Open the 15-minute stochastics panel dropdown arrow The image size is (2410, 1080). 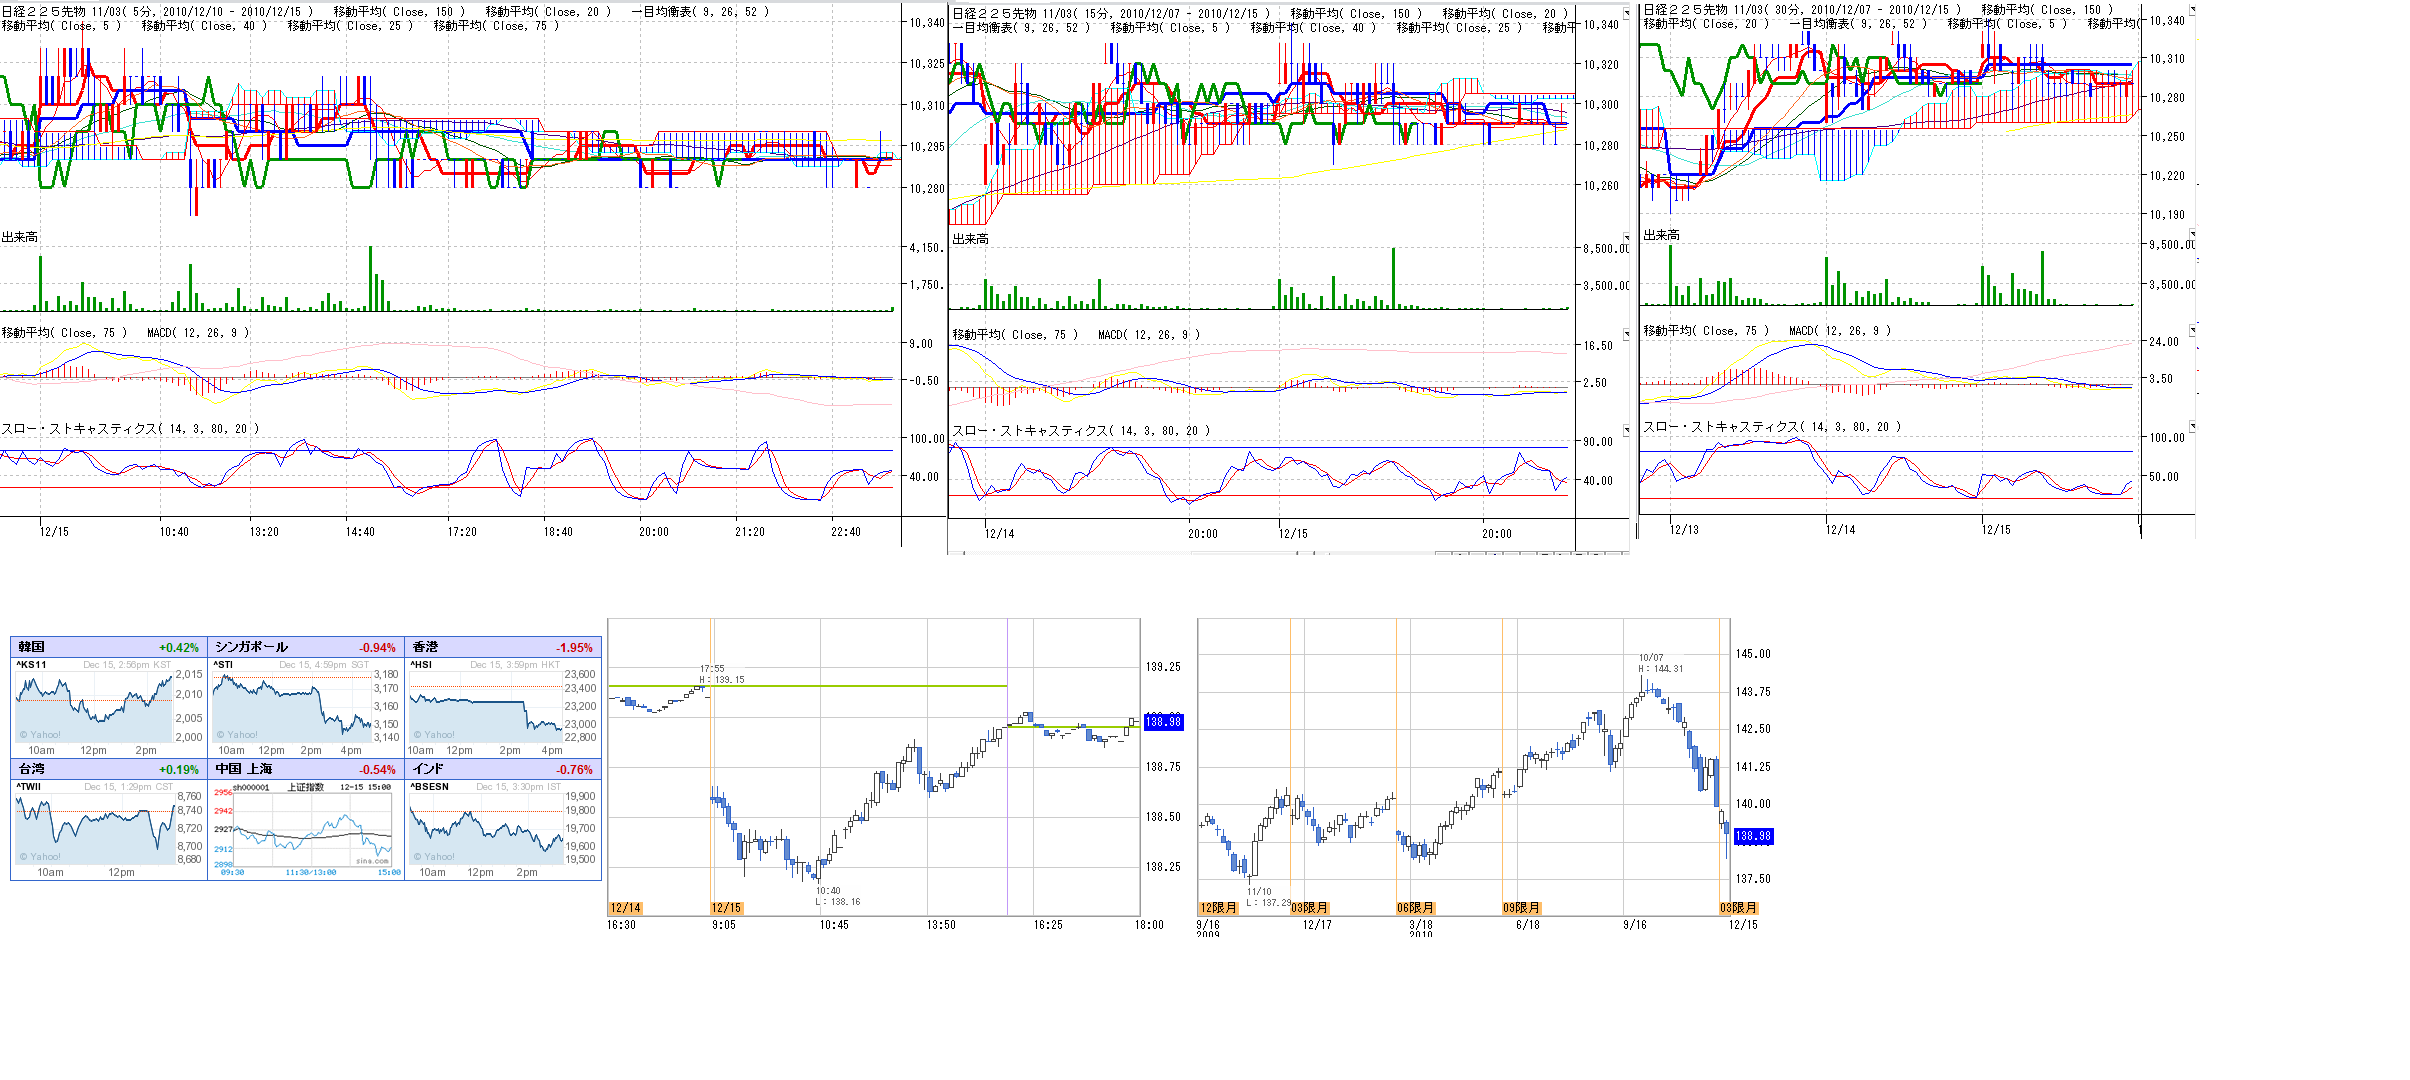coord(1626,430)
